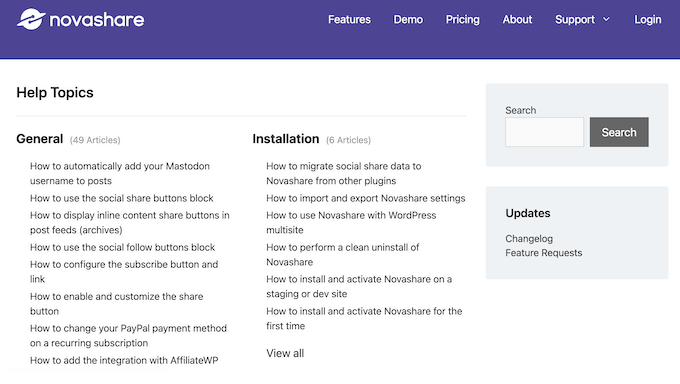Image resolution: width=680 pixels, height=384 pixels.
Task: Open the Feature Requests link
Action: (543, 253)
